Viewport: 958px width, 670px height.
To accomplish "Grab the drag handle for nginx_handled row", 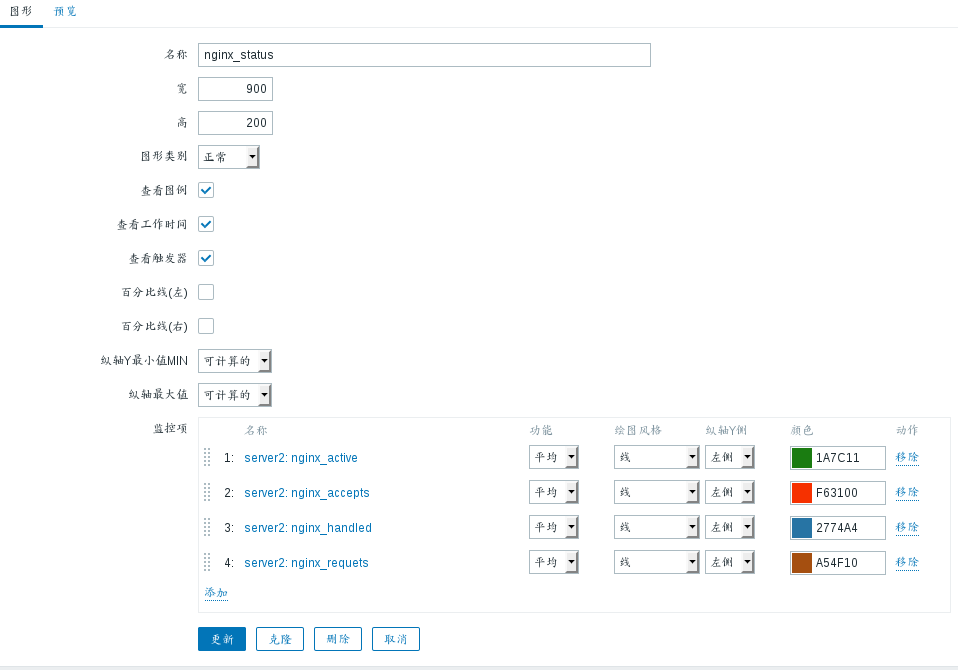I will click(x=207, y=527).
